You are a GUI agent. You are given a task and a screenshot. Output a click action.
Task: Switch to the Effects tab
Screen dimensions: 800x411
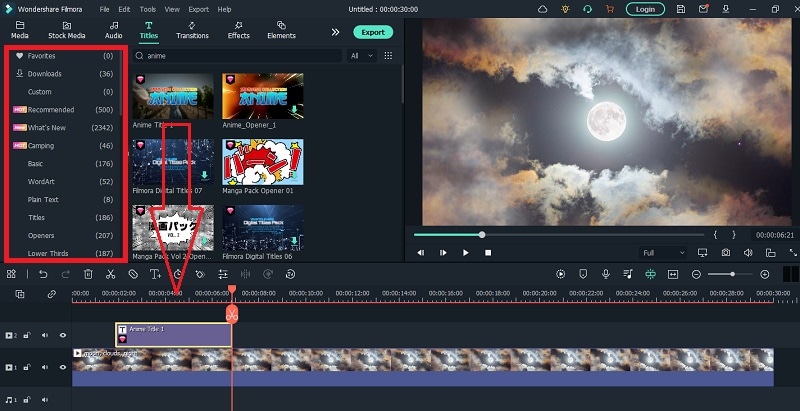[x=238, y=31]
